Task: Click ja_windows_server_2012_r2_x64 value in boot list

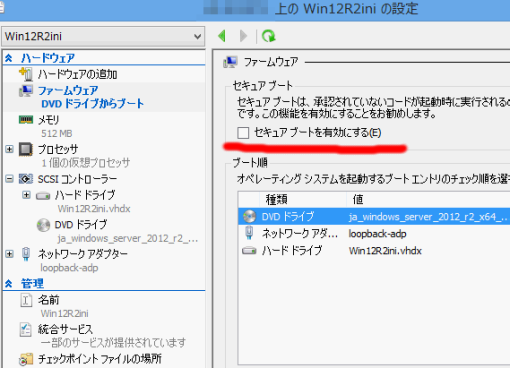Action: coord(428,217)
